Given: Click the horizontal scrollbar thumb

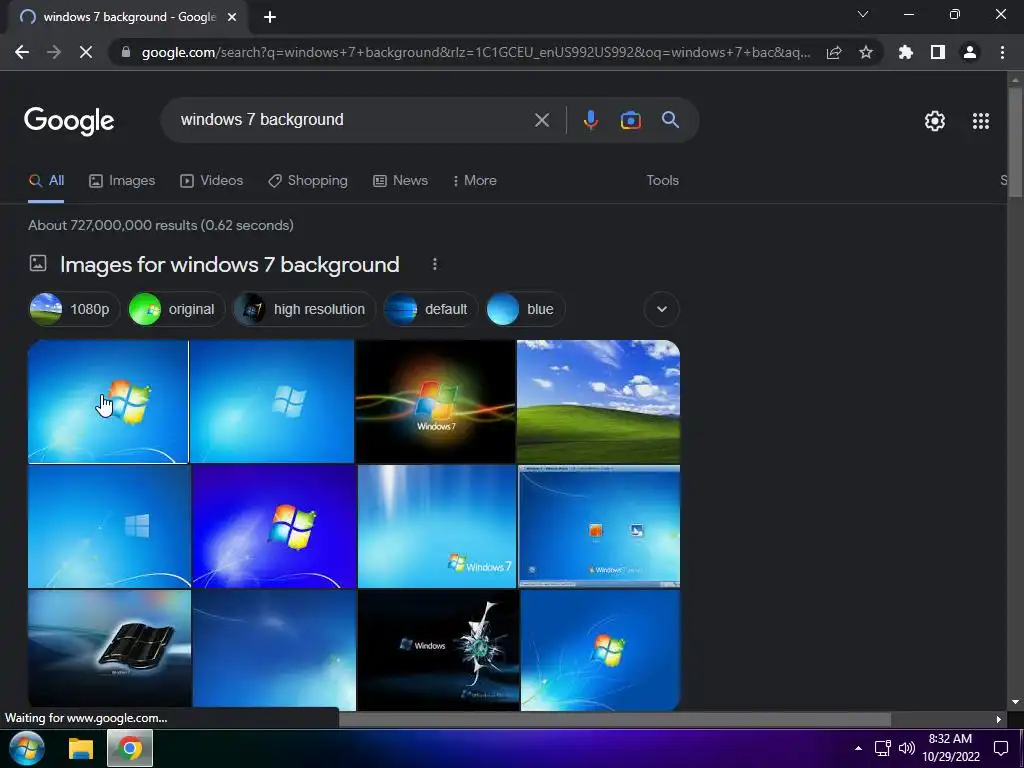Looking at the screenshot, I should pos(614,719).
